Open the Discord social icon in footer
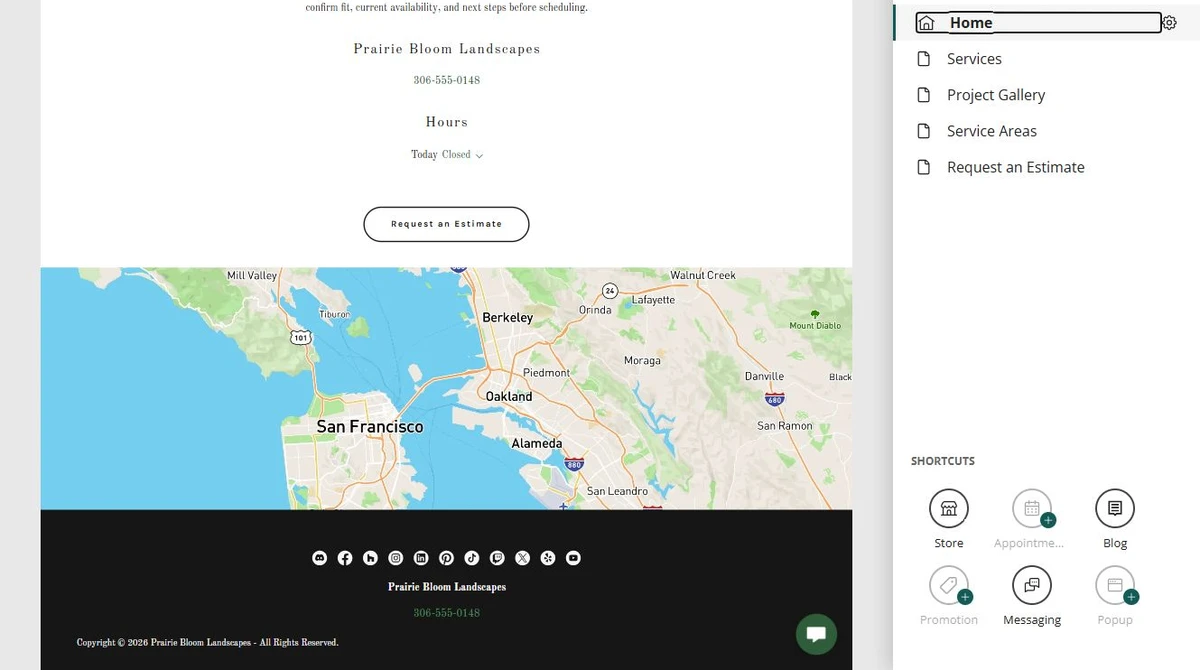Screen dimensions: 1200x670 coord(319,558)
